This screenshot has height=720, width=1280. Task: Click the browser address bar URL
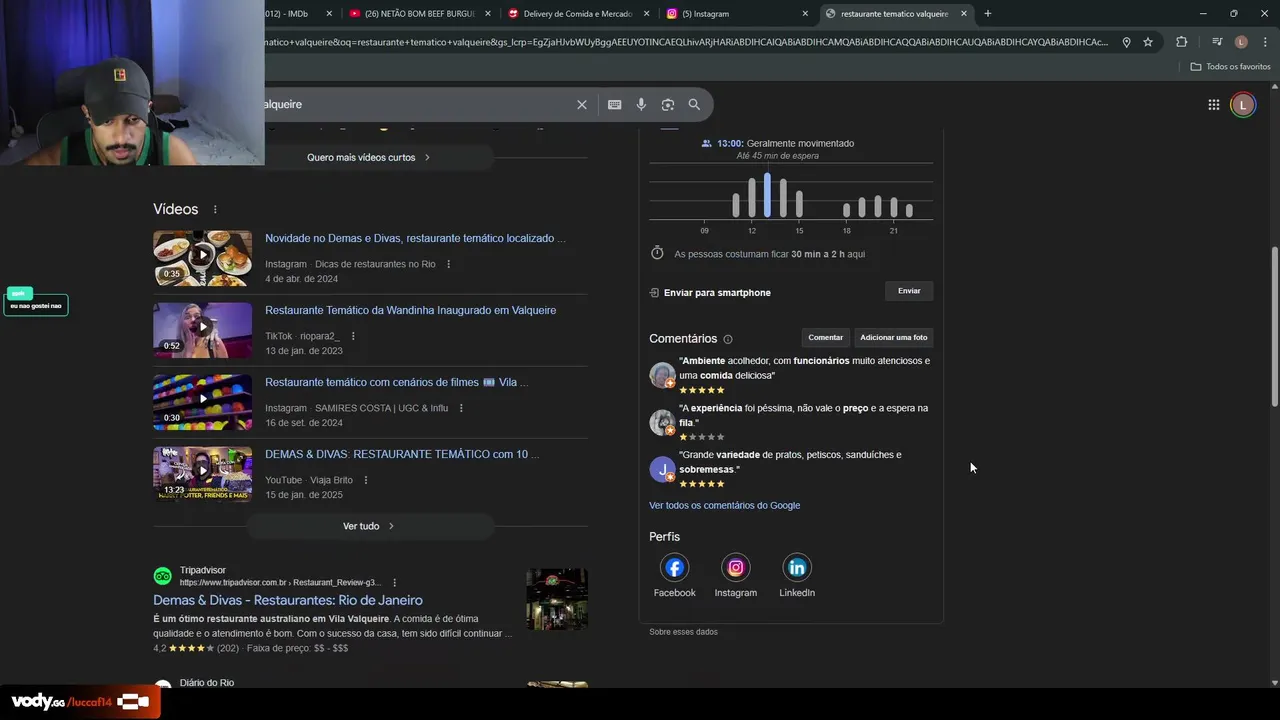click(685, 42)
